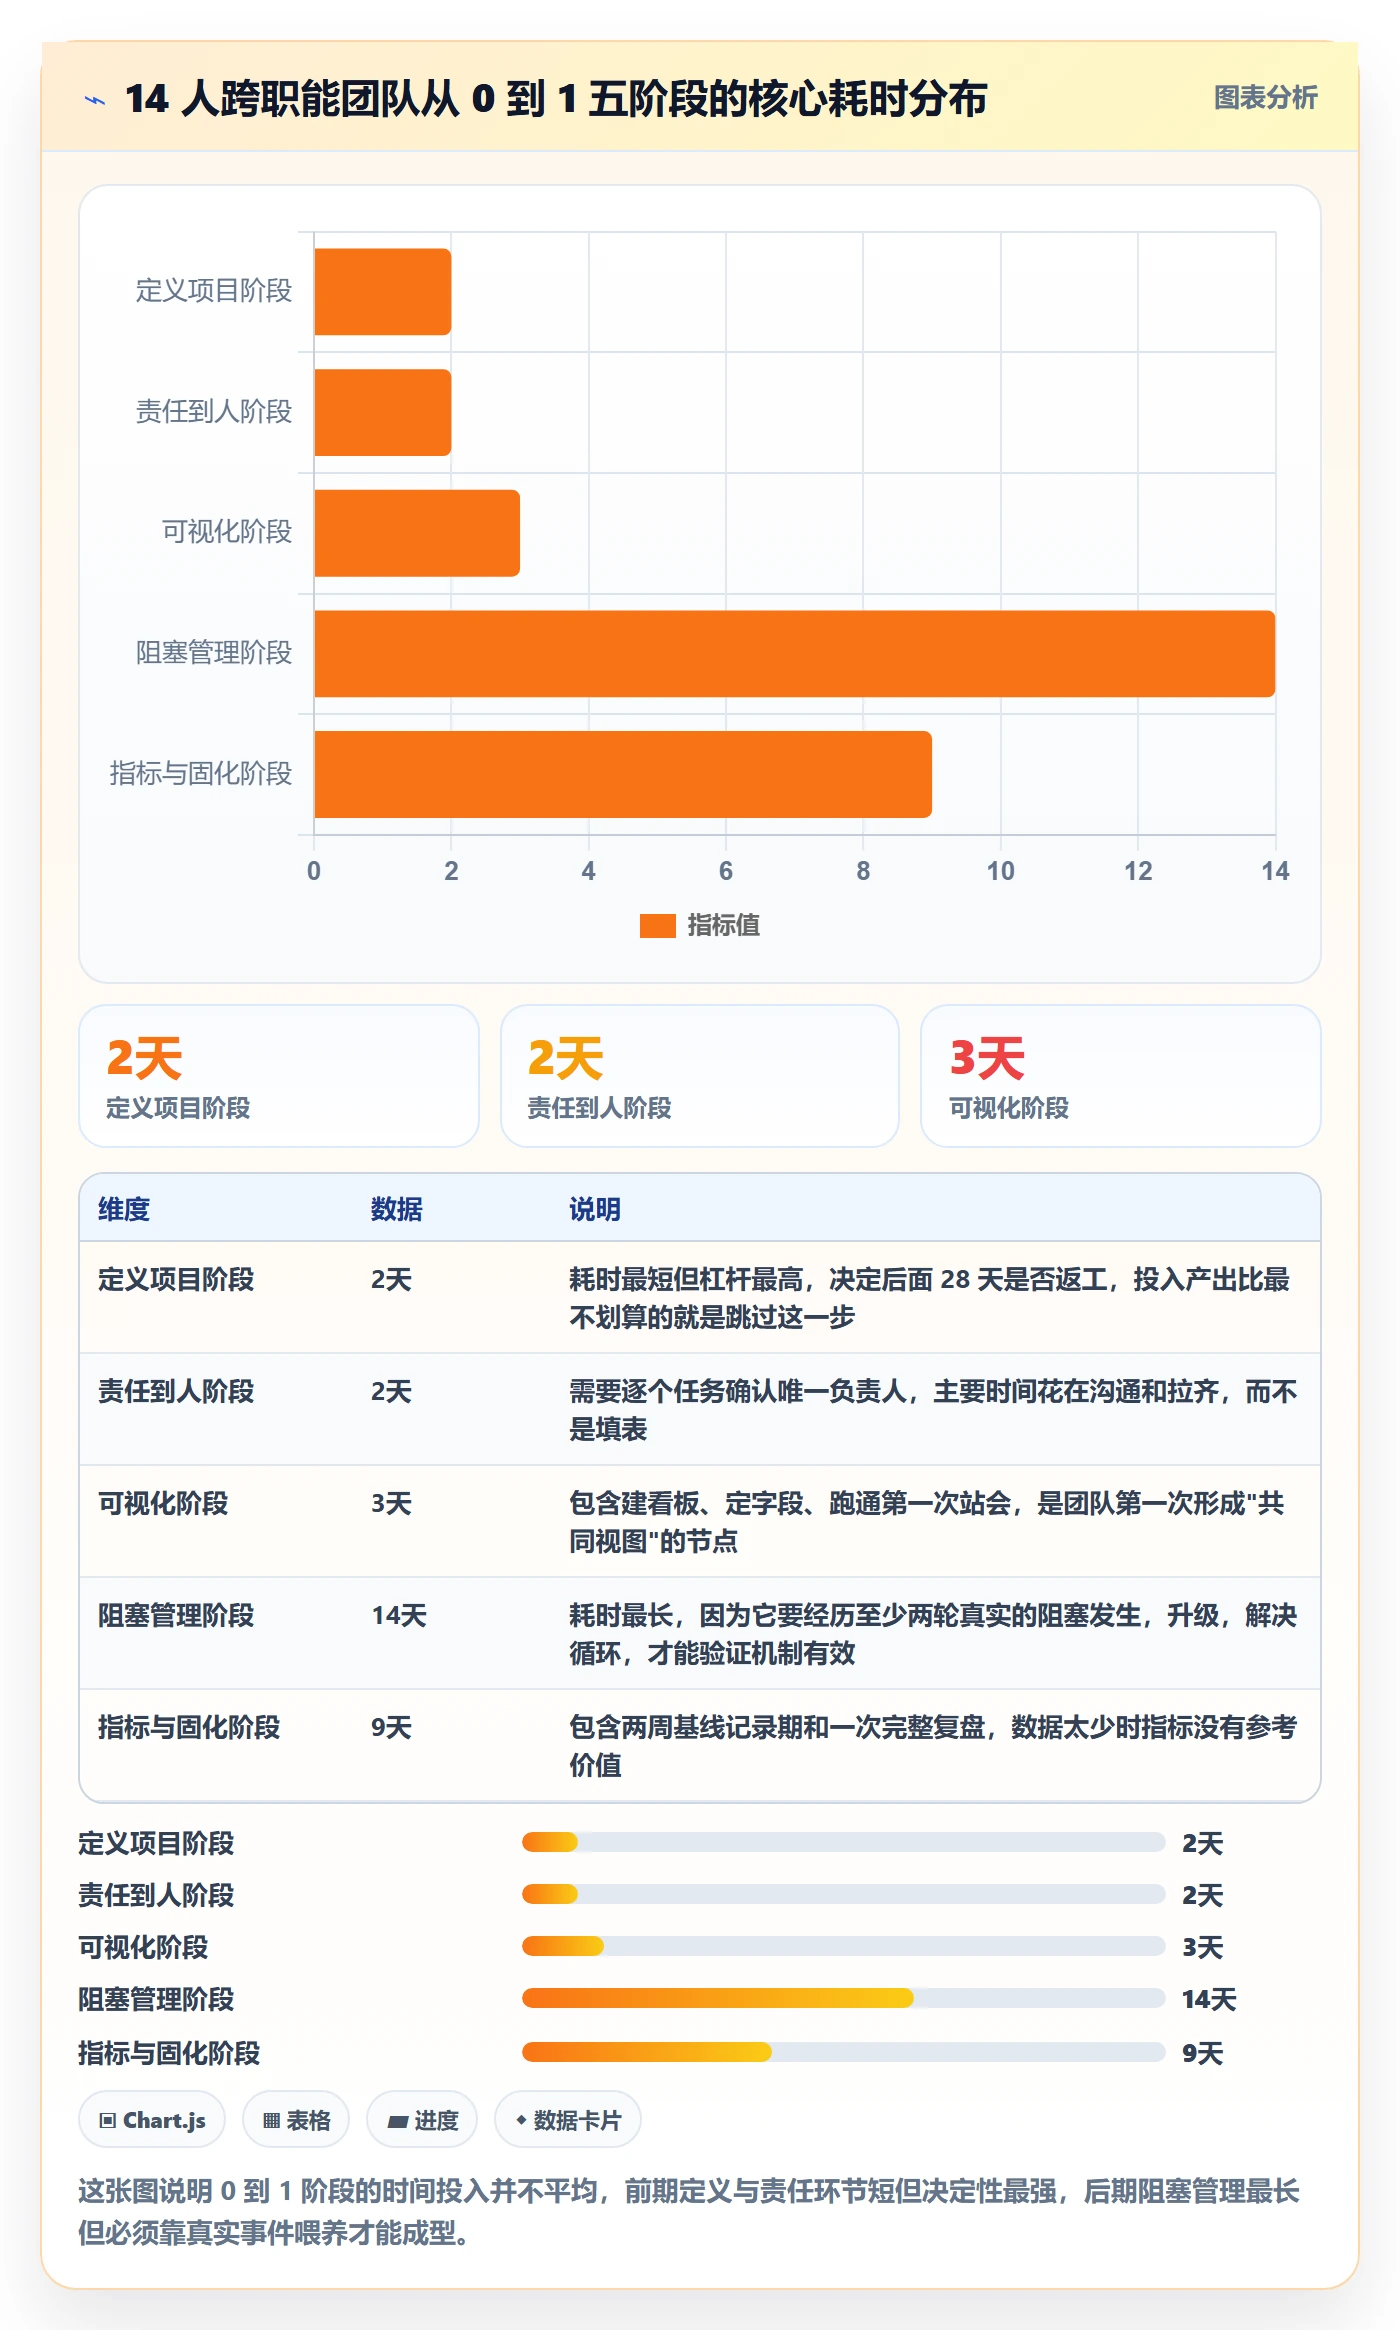Click the 指标与固化阶段 progress bar
The height and width of the screenshot is (2330, 1400).
843,2052
